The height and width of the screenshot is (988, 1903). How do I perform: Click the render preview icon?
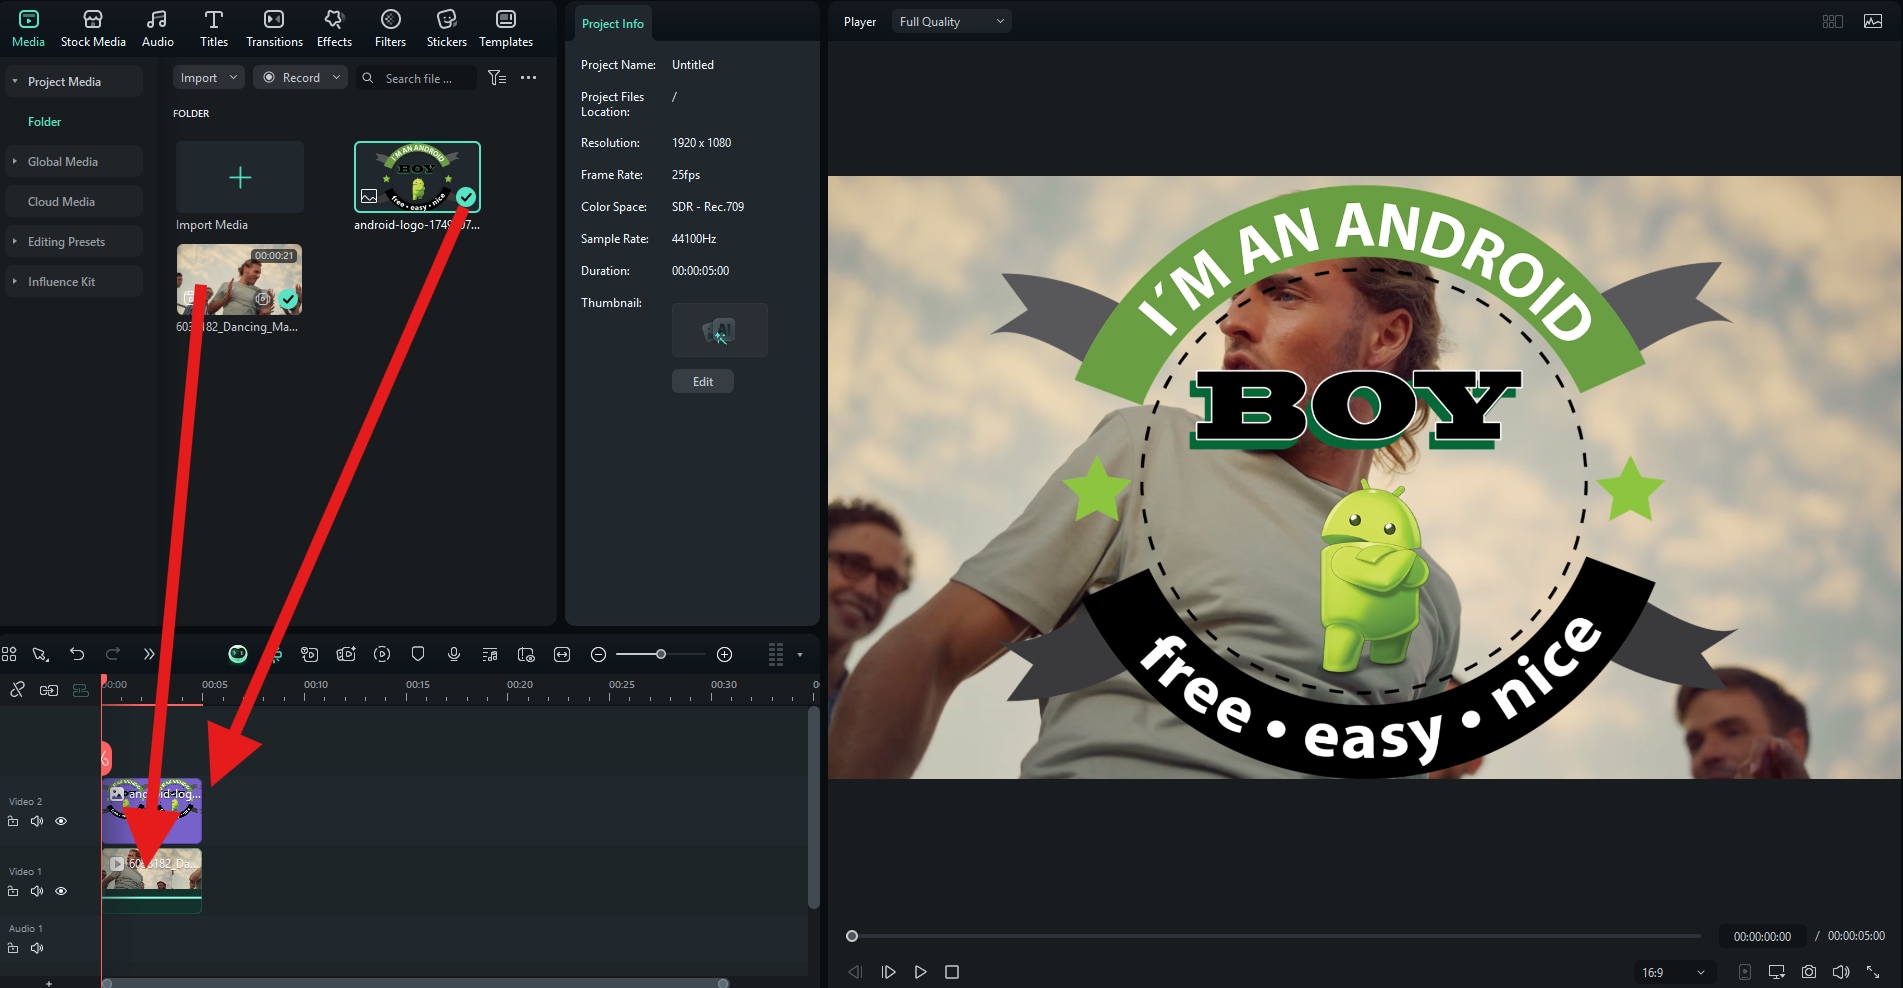pyautogui.click(x=382, y=654)
